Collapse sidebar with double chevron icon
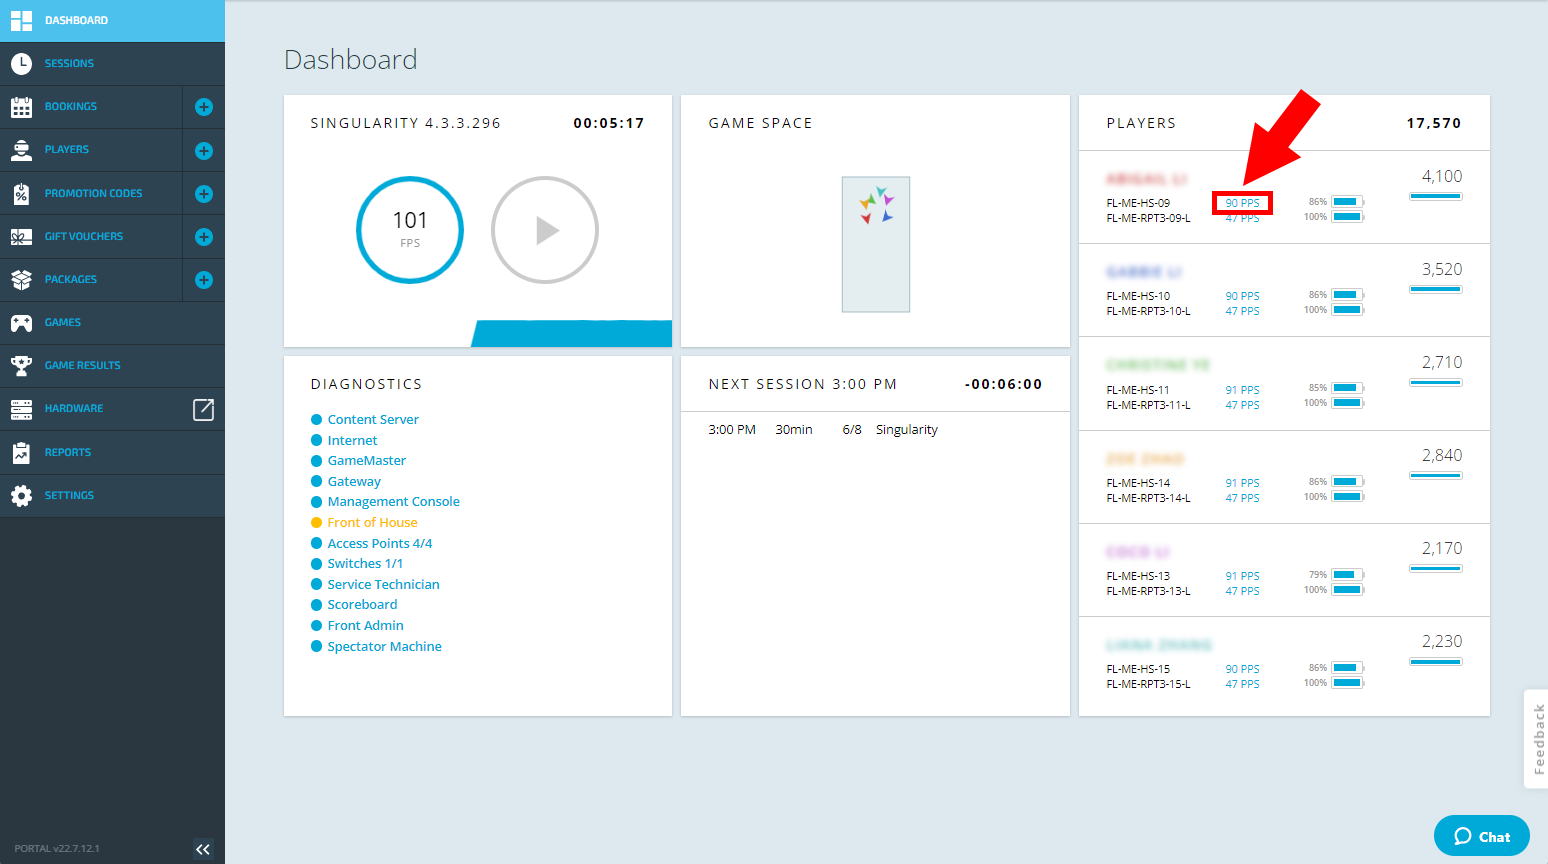This screenshot has width=1548, height=864. pos(203,849)
